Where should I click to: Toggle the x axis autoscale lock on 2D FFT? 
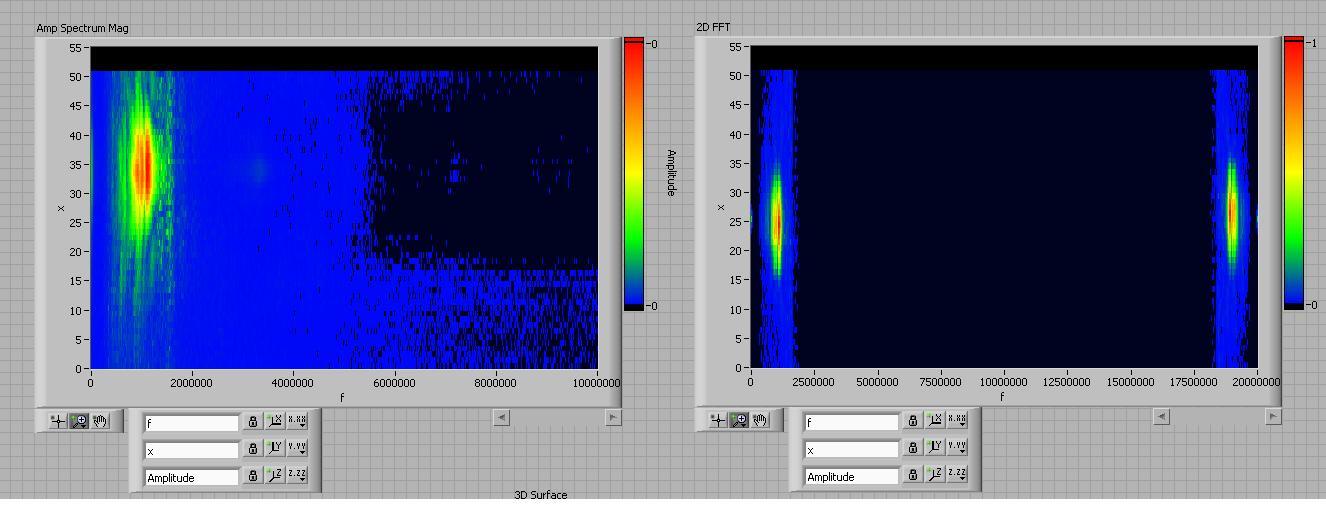coord(913,448)
